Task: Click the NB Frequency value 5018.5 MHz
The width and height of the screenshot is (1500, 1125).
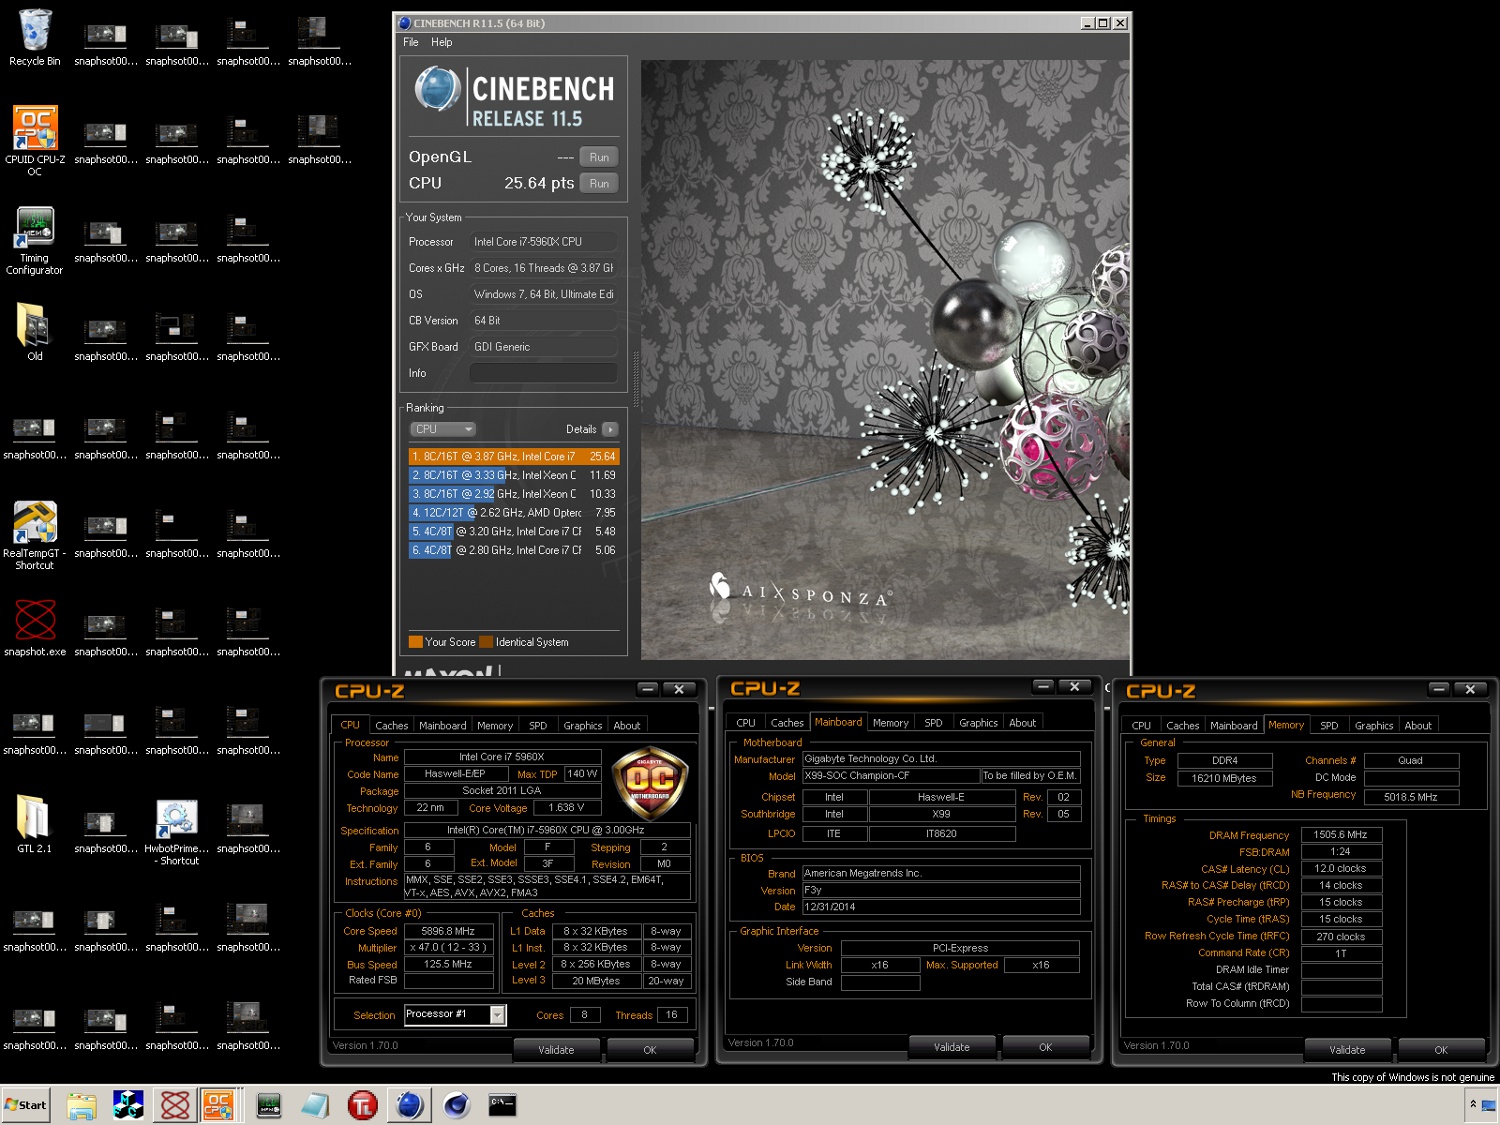Action: coord(1410,797)
